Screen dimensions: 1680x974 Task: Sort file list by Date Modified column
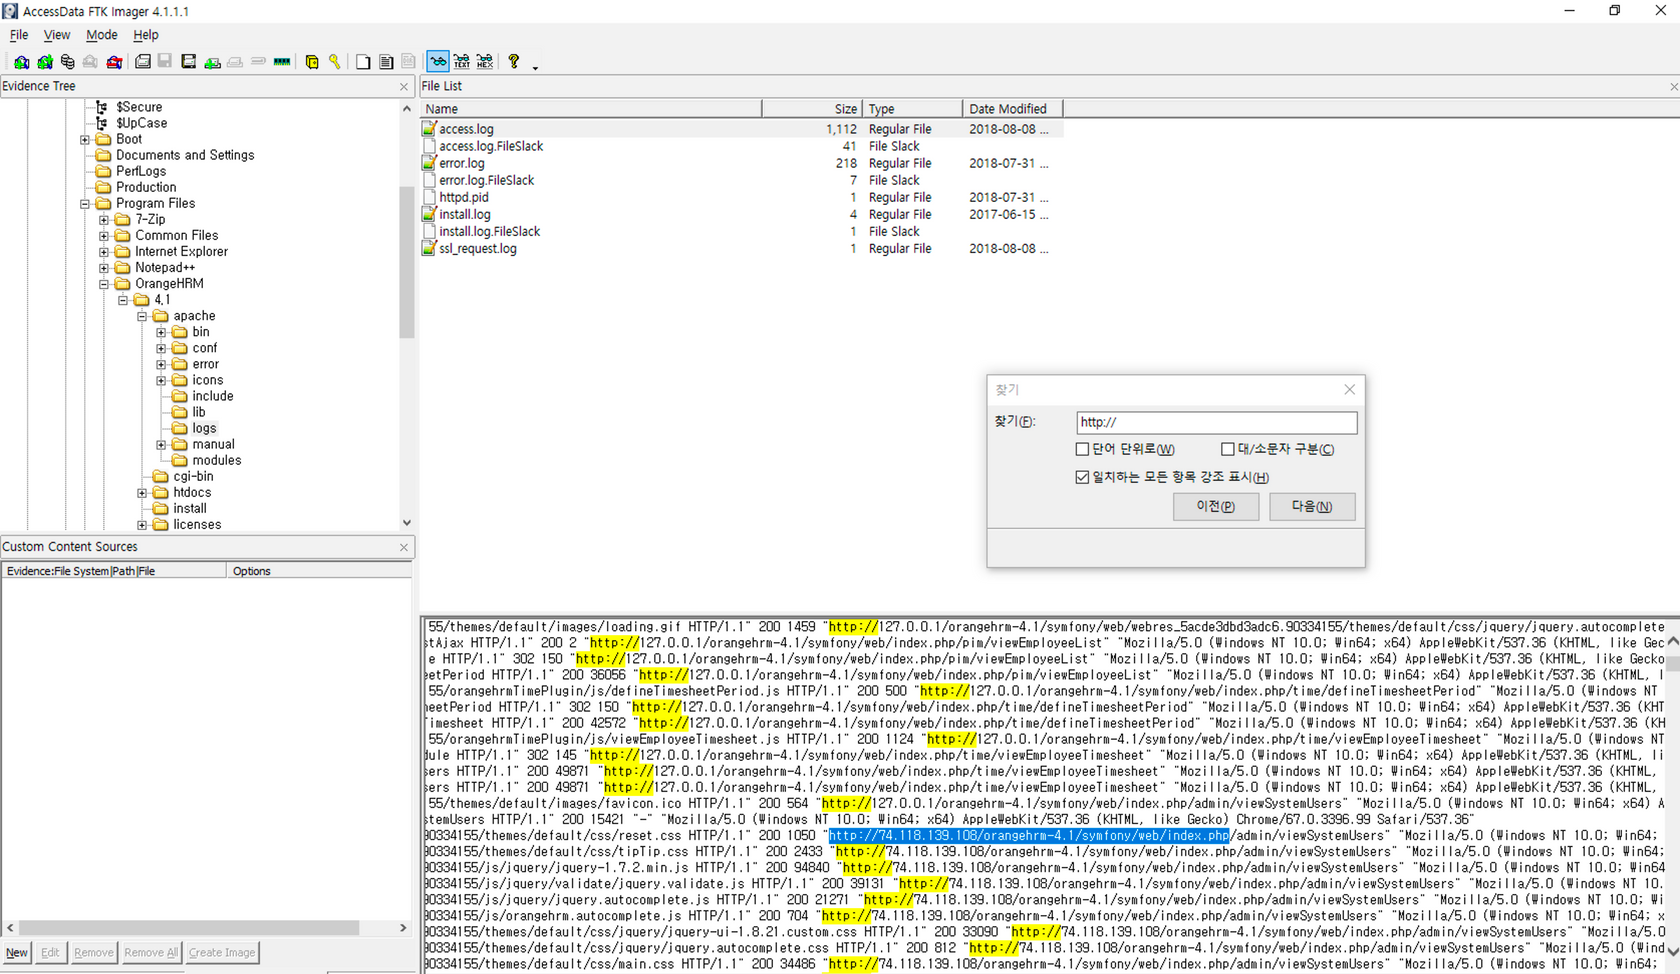[x=1012, y=109]
